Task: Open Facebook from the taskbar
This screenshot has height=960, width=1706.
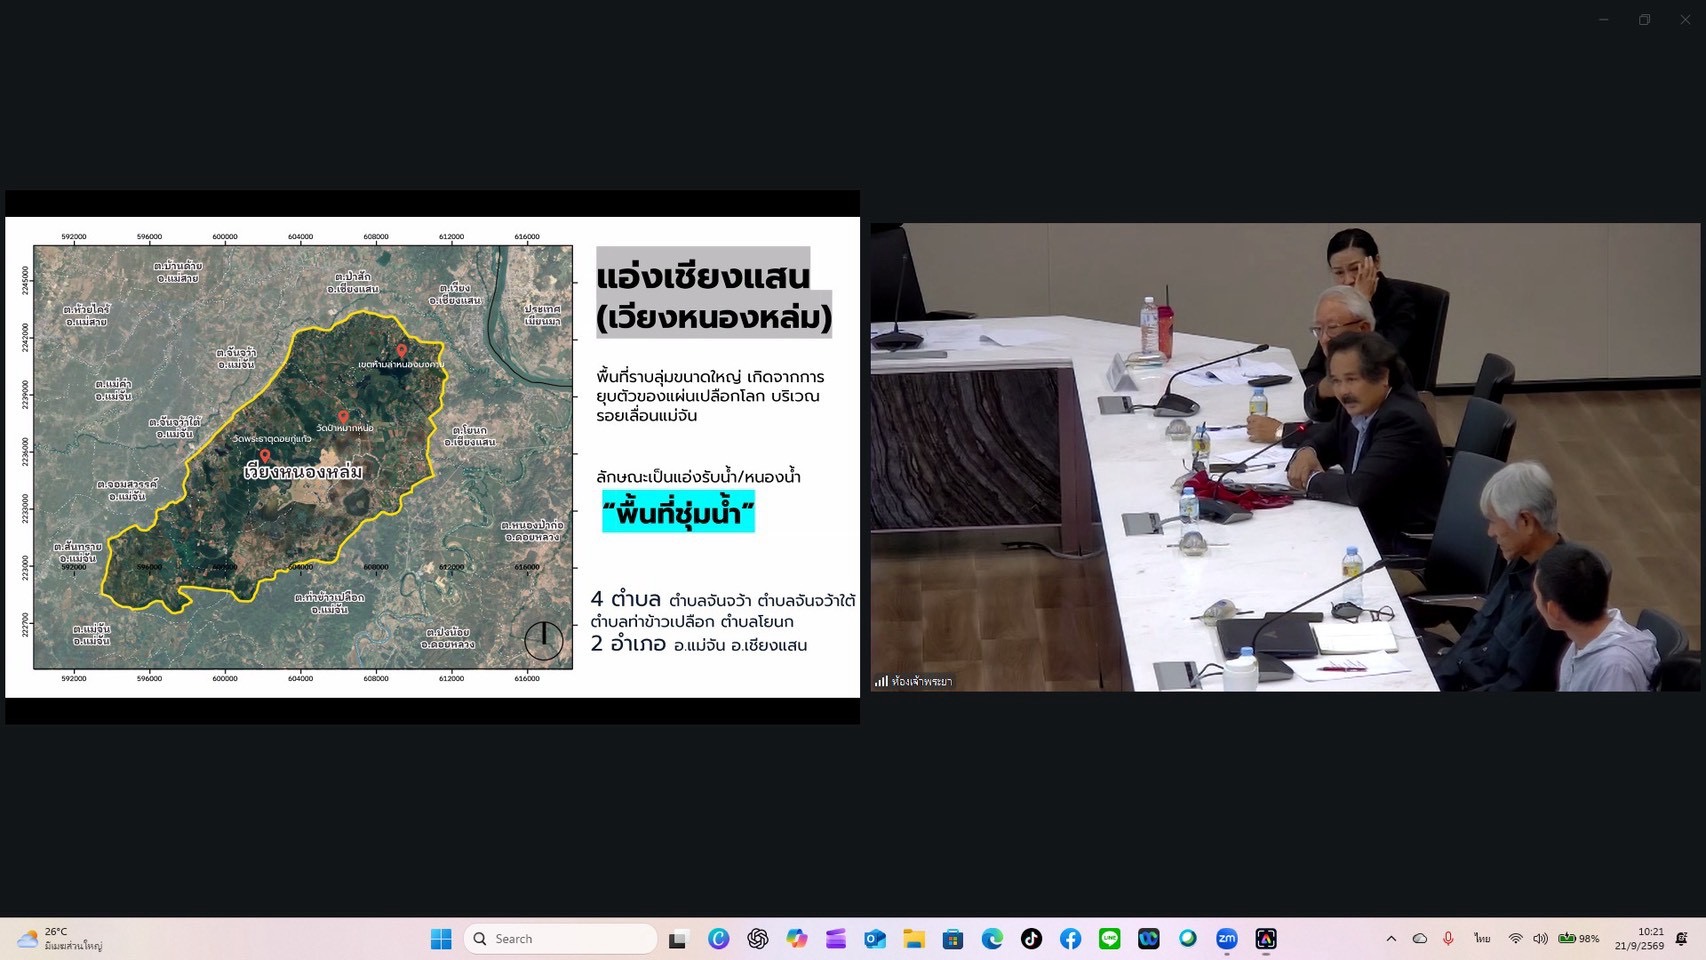Action: [x=1070, y=939]
